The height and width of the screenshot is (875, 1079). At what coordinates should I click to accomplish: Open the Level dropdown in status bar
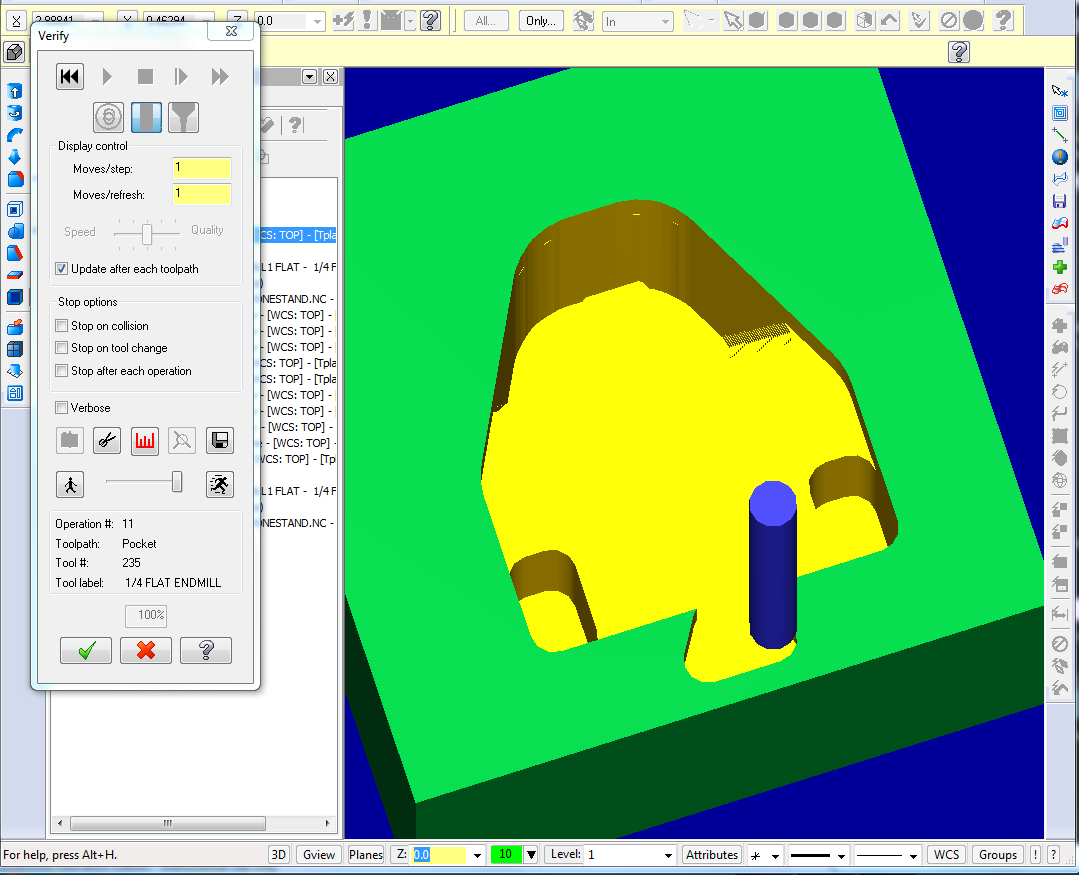click(668, 855)
